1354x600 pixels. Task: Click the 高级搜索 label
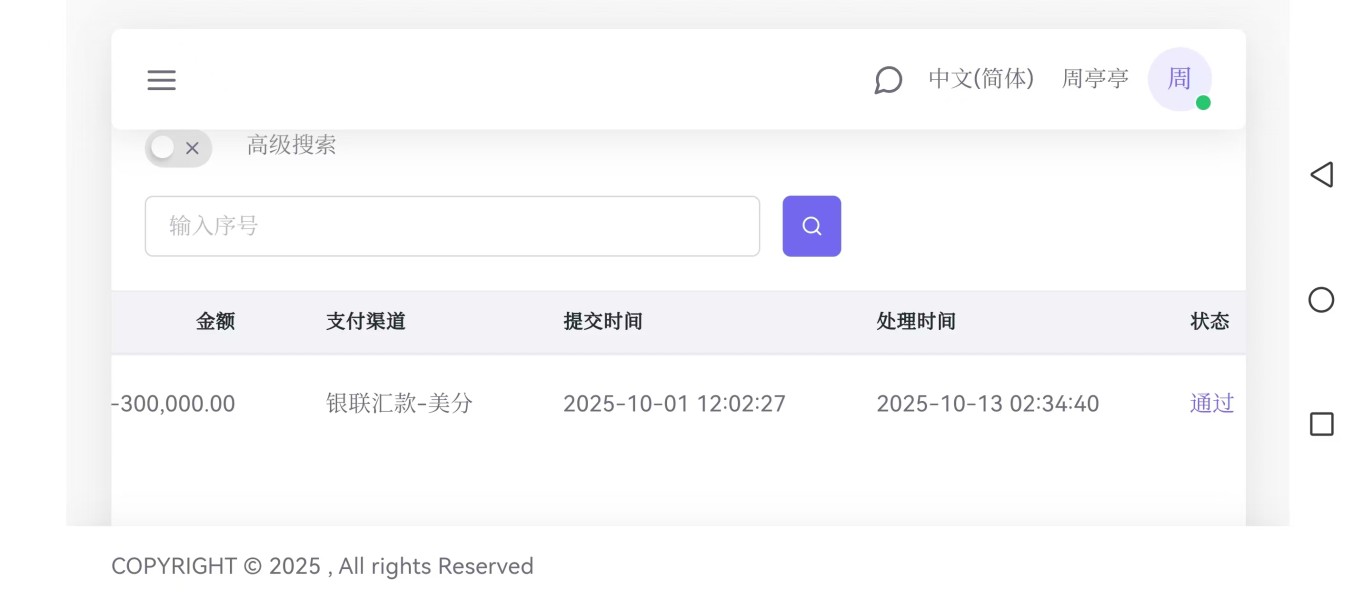291,145
